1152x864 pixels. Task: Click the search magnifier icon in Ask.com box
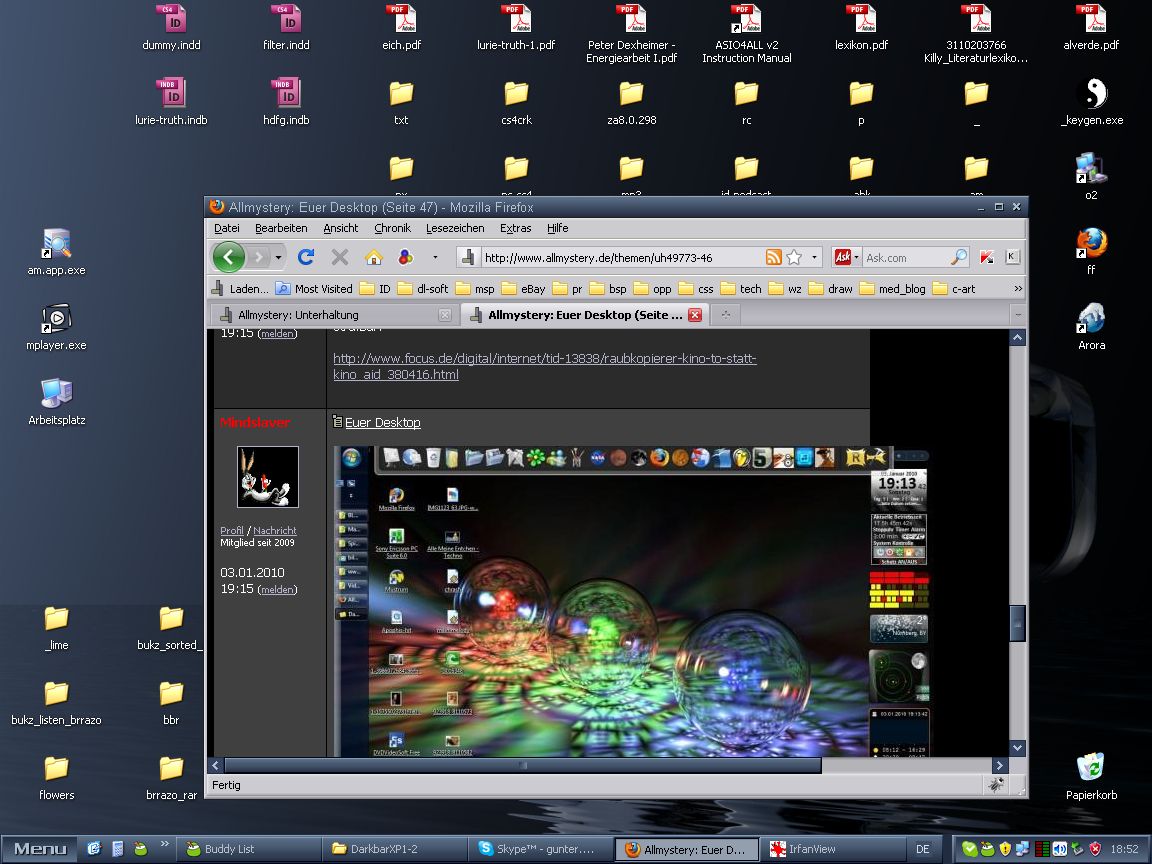tap(959, 257)
